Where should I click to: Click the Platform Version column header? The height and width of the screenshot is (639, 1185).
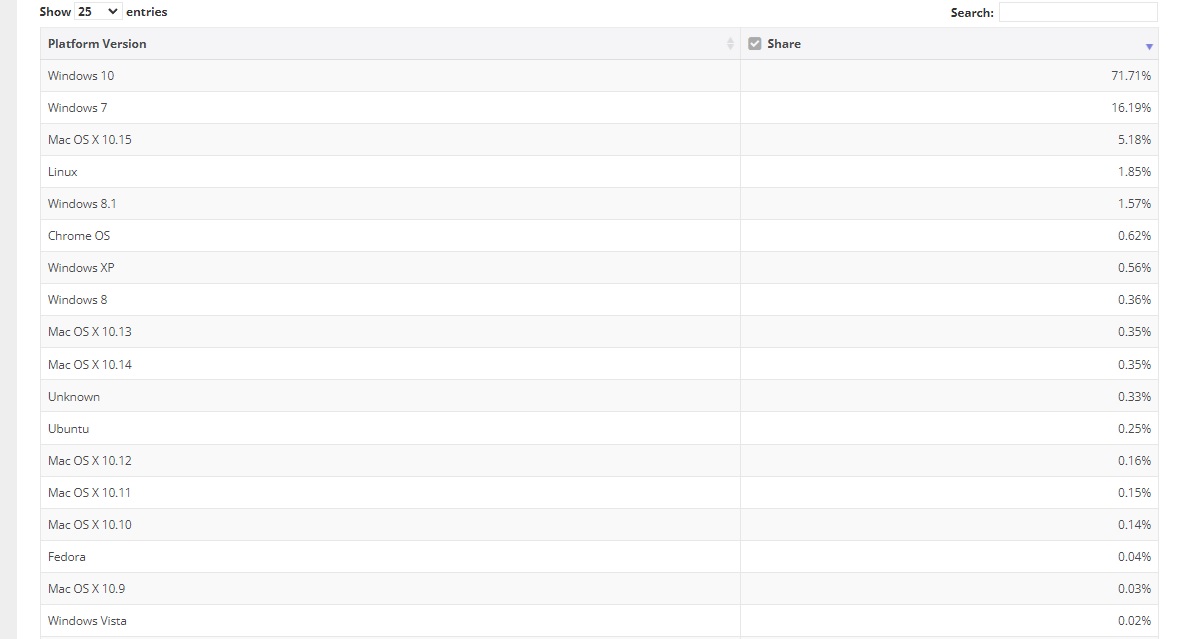click(390, 44)
